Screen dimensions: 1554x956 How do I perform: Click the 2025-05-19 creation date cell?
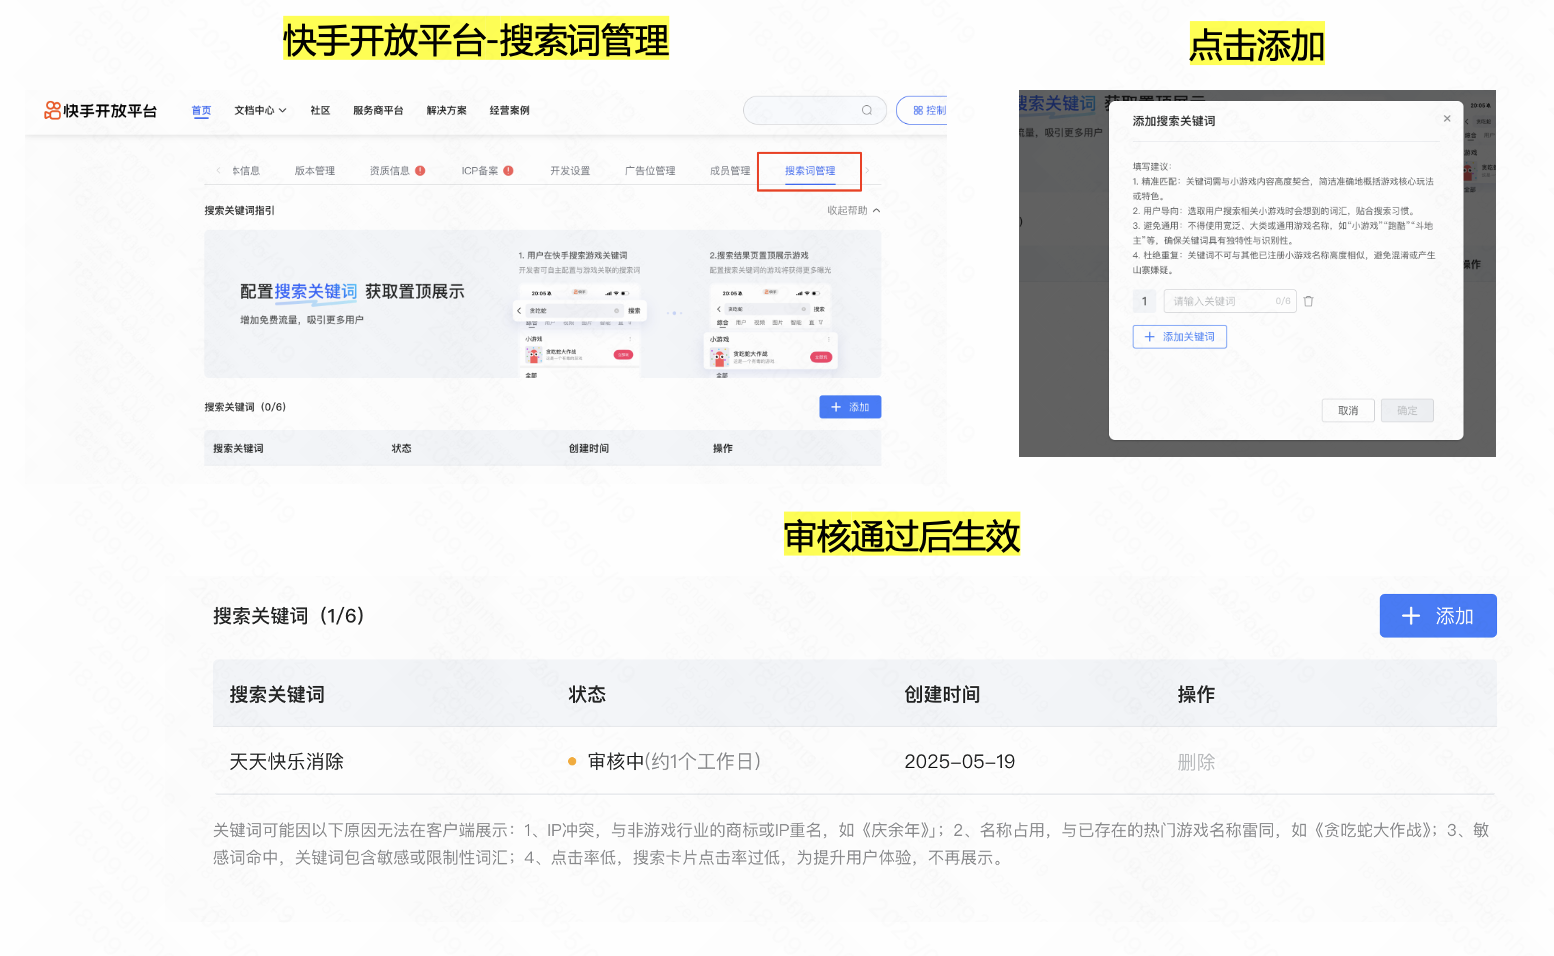(960, 762)
